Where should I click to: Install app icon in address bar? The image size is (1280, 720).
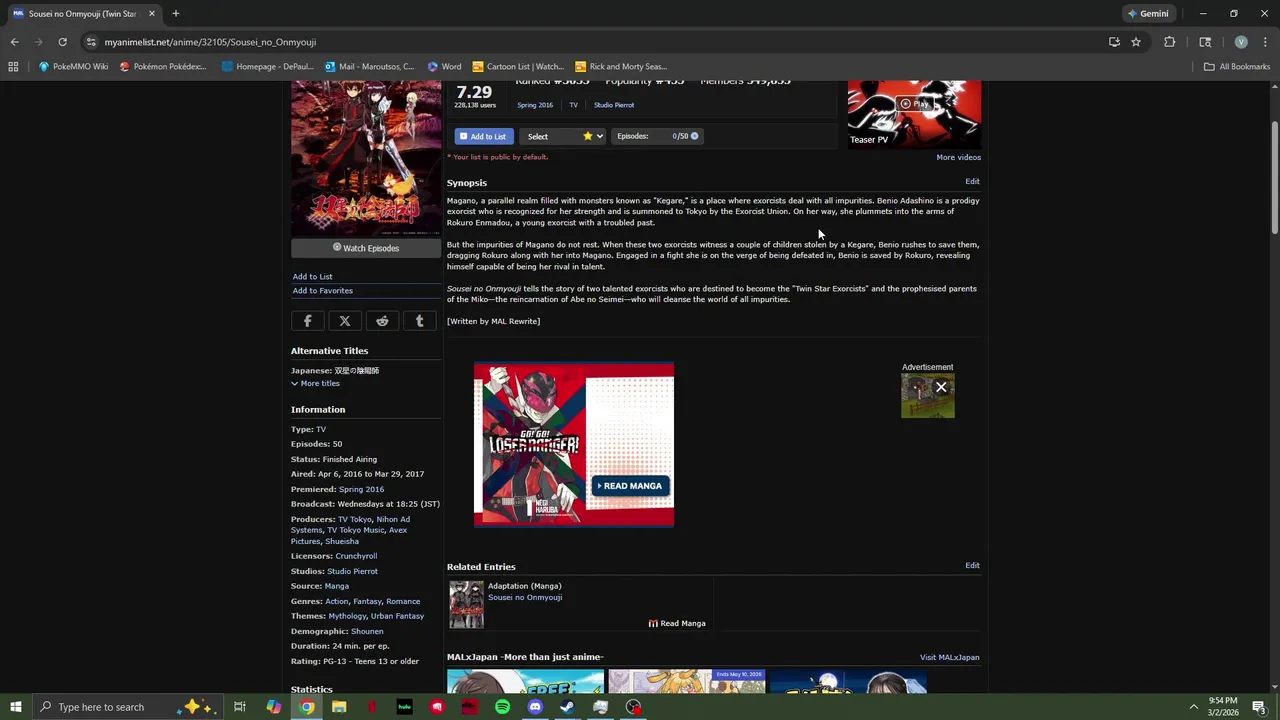pos(1114,42)
